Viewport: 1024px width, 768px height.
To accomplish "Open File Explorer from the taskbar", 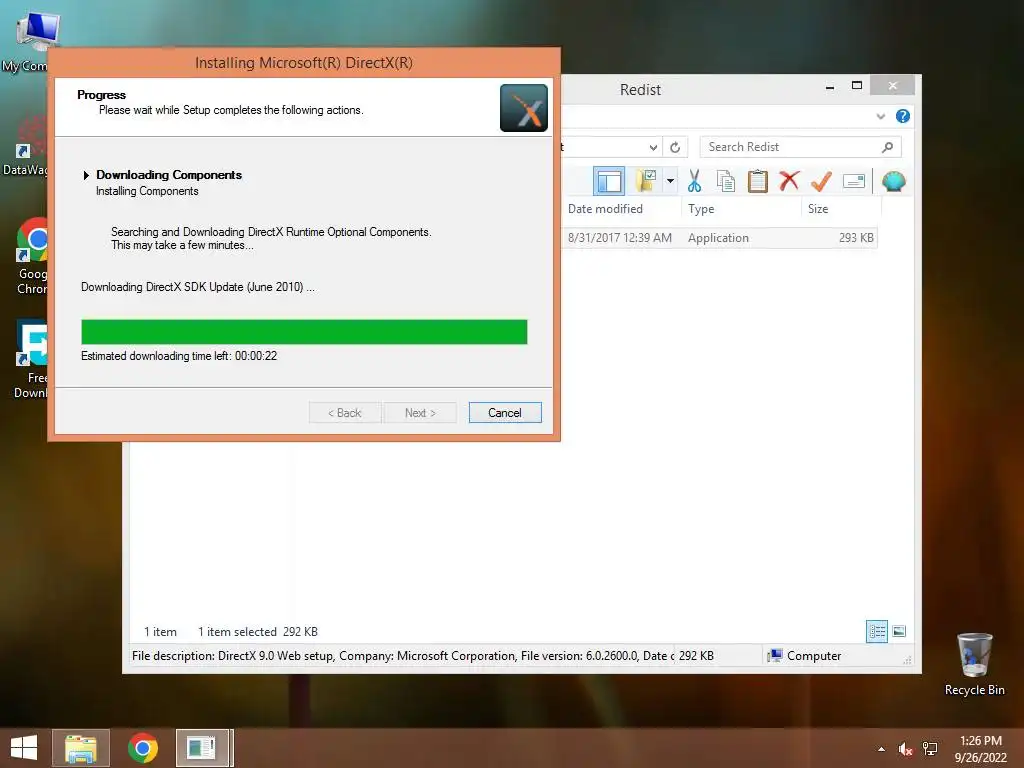I will pyautogui.click(x=81, y=748).
